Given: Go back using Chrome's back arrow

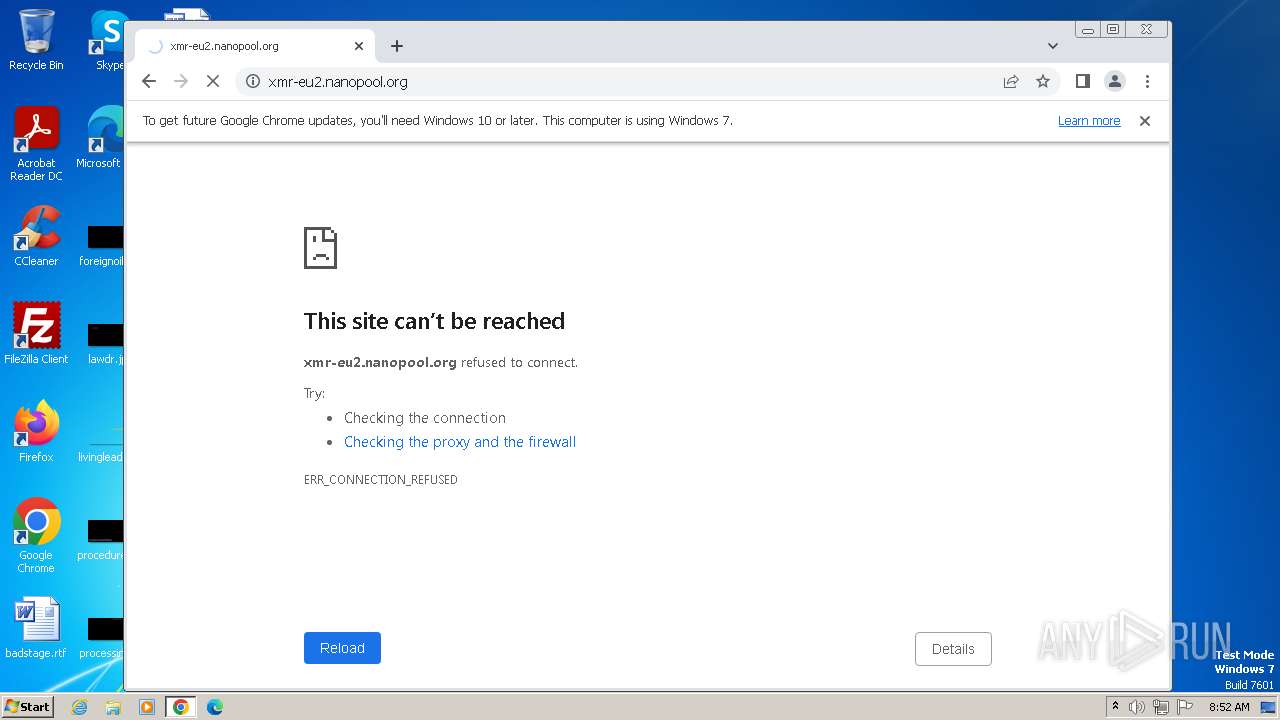Looking at the screenshot, I should (149, 82).
